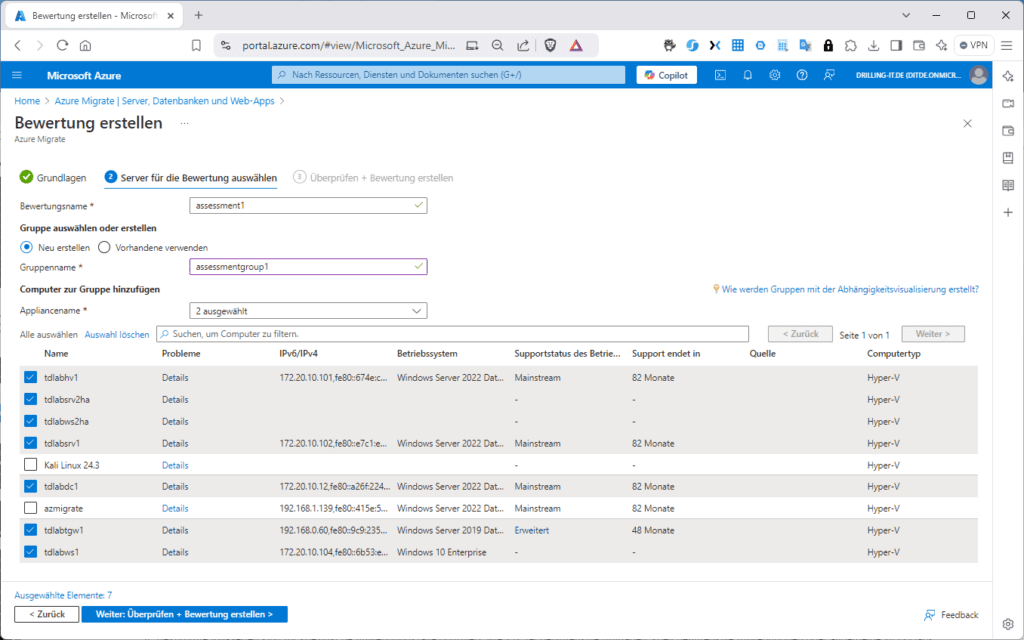Select the Server für die Bewertung auswählen tab
Image resolution: width=1024 pixels, height=640 pixels.
191,178
